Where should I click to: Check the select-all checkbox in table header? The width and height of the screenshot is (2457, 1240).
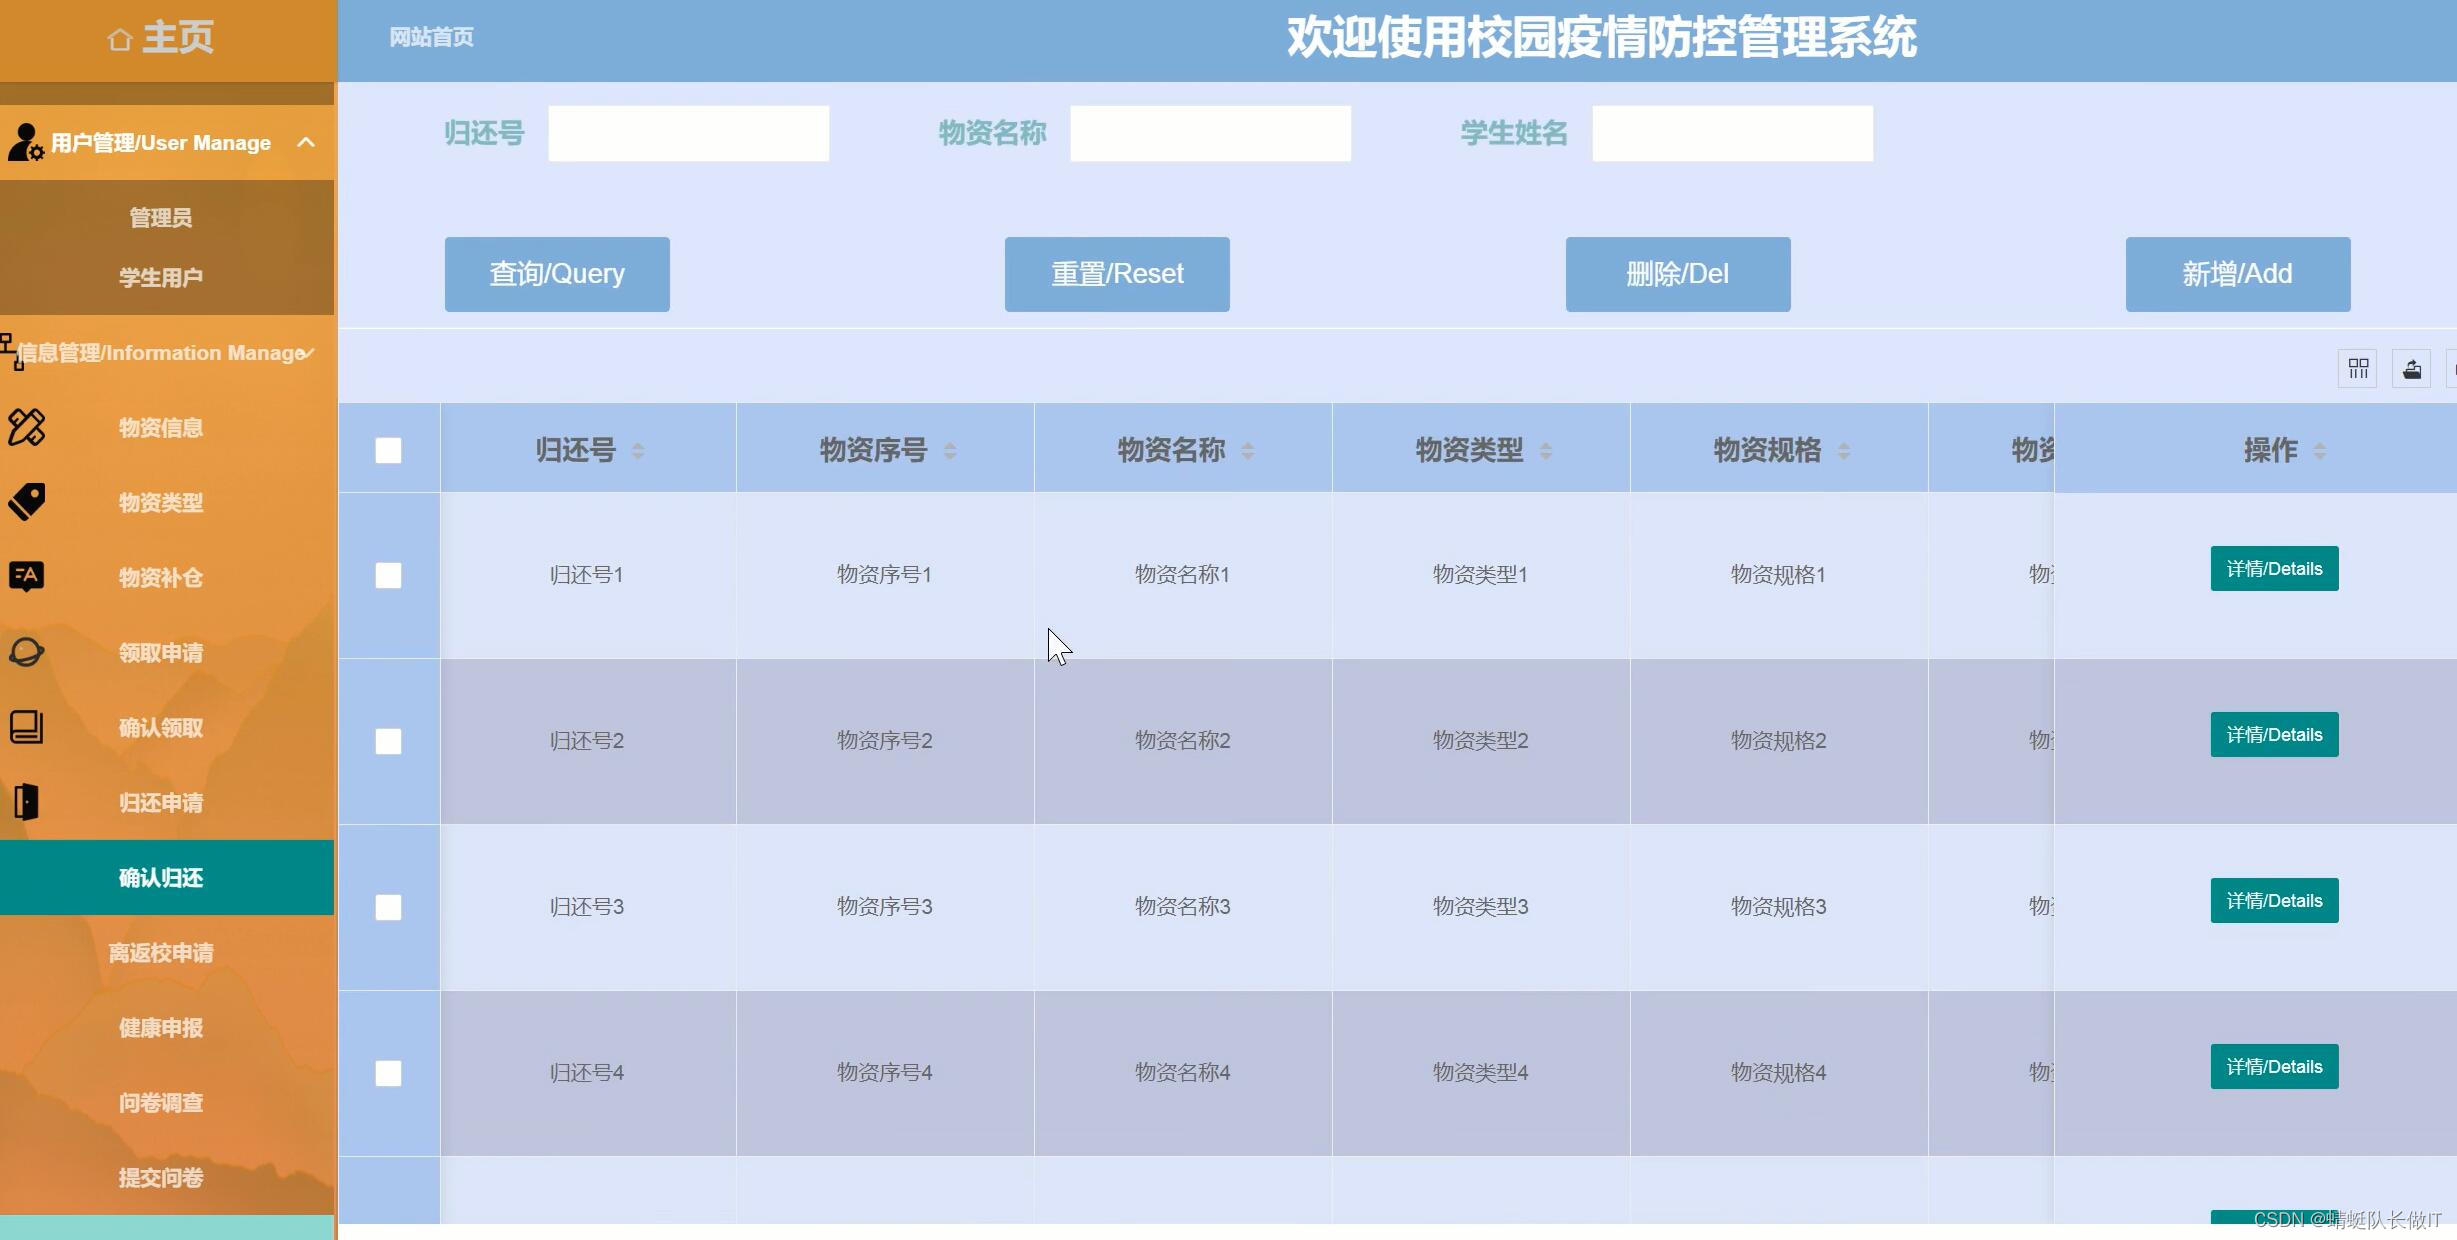click(388, 451)
